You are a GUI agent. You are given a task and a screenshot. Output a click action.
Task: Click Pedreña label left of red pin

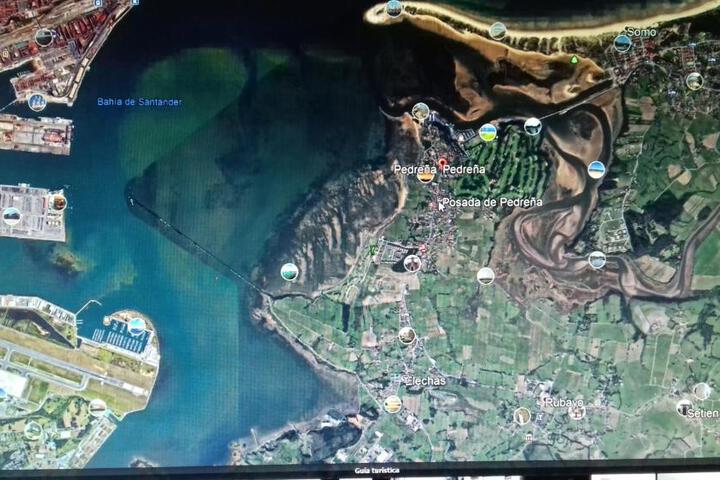click(415, 169)
